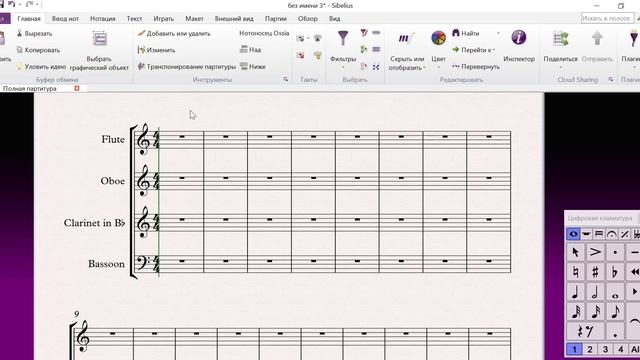Click the Перевернуть (flip) command

(x=476, y=67)
